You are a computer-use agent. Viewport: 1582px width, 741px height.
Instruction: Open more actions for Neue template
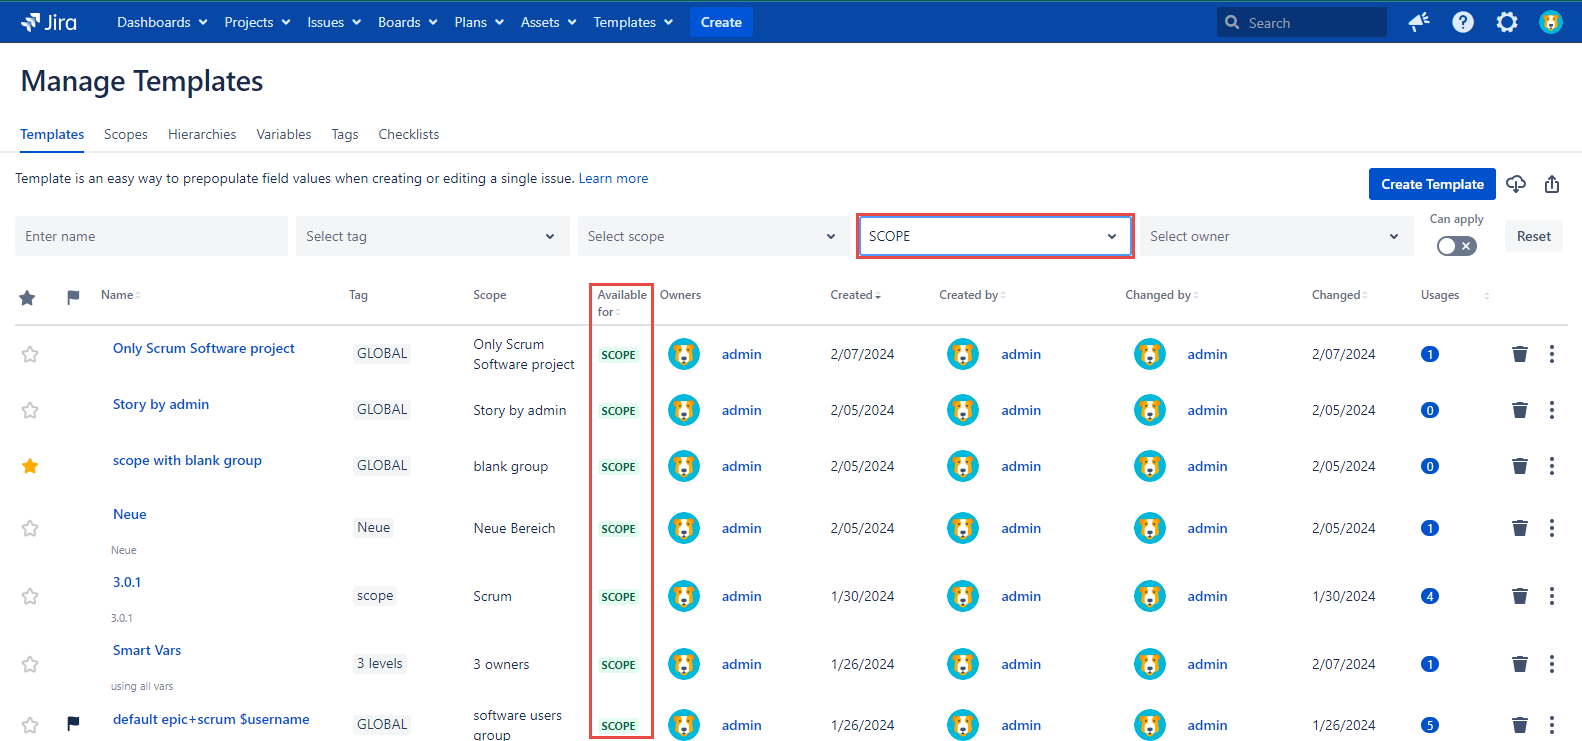pyautogui.click(x=1552, y=528)
